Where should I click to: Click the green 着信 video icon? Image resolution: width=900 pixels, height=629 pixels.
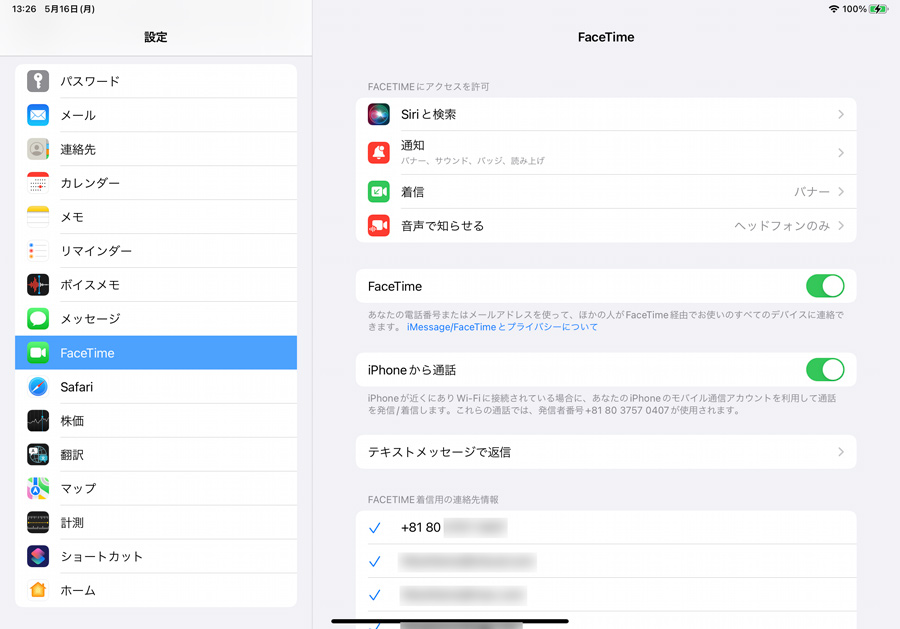[x=379, y=192]
